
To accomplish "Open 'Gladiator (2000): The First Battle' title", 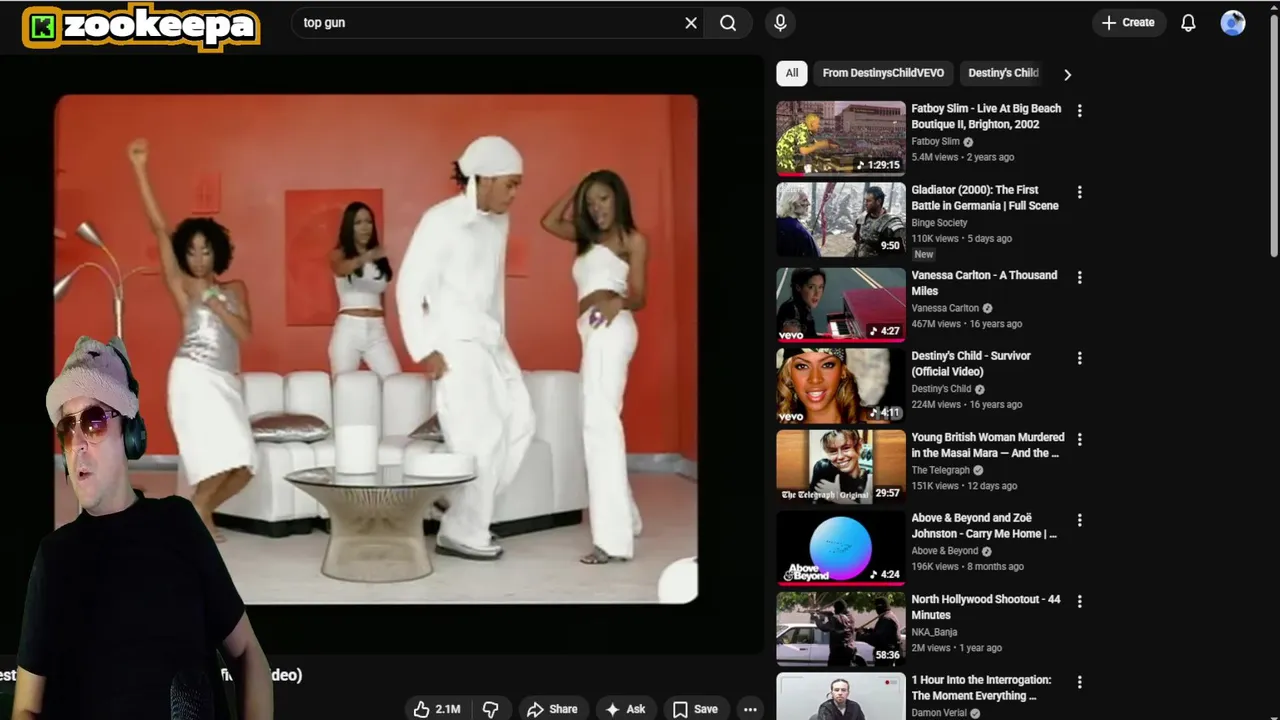I will coord(985,197).
